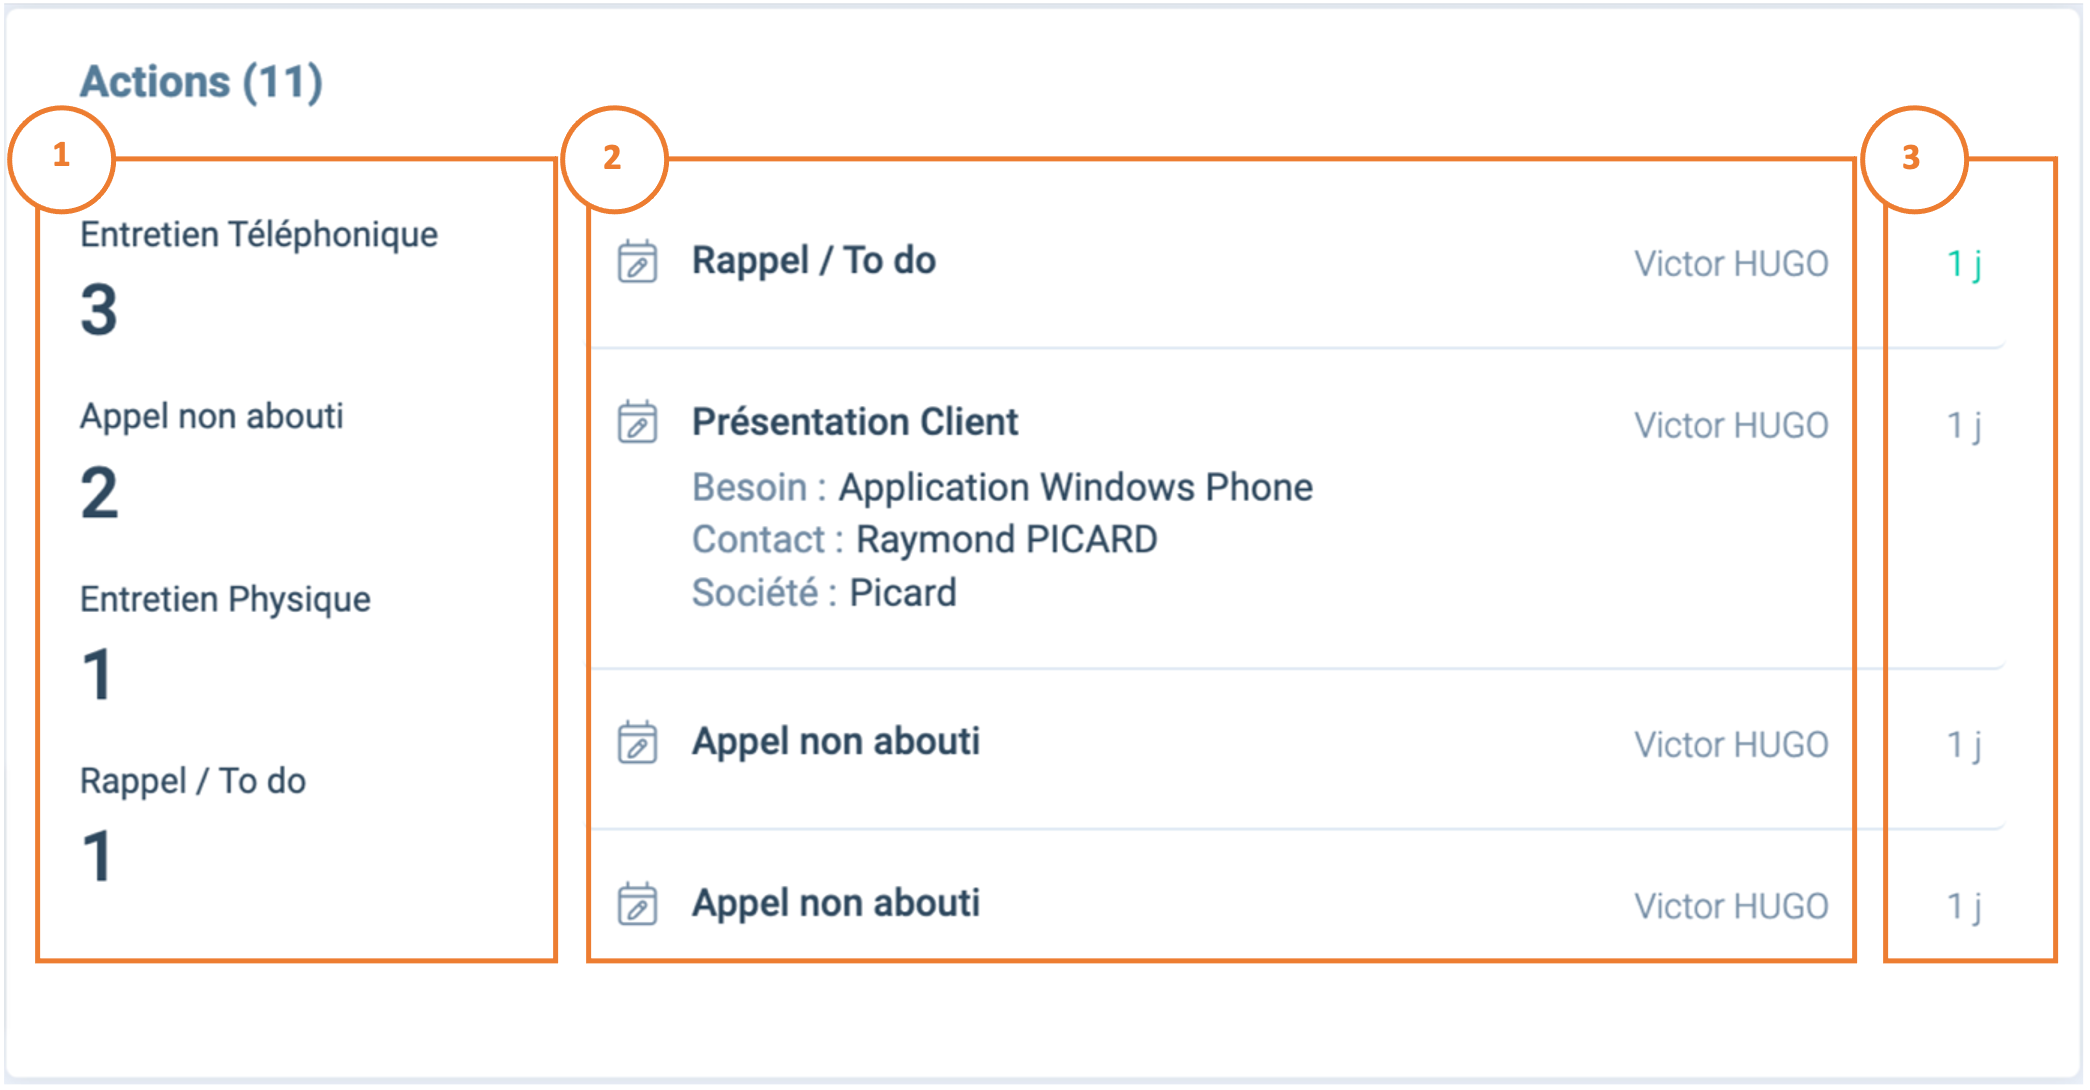2090x1090 pixels.
Task: Open need Application Windows Phone
Action: [1076, 488]
